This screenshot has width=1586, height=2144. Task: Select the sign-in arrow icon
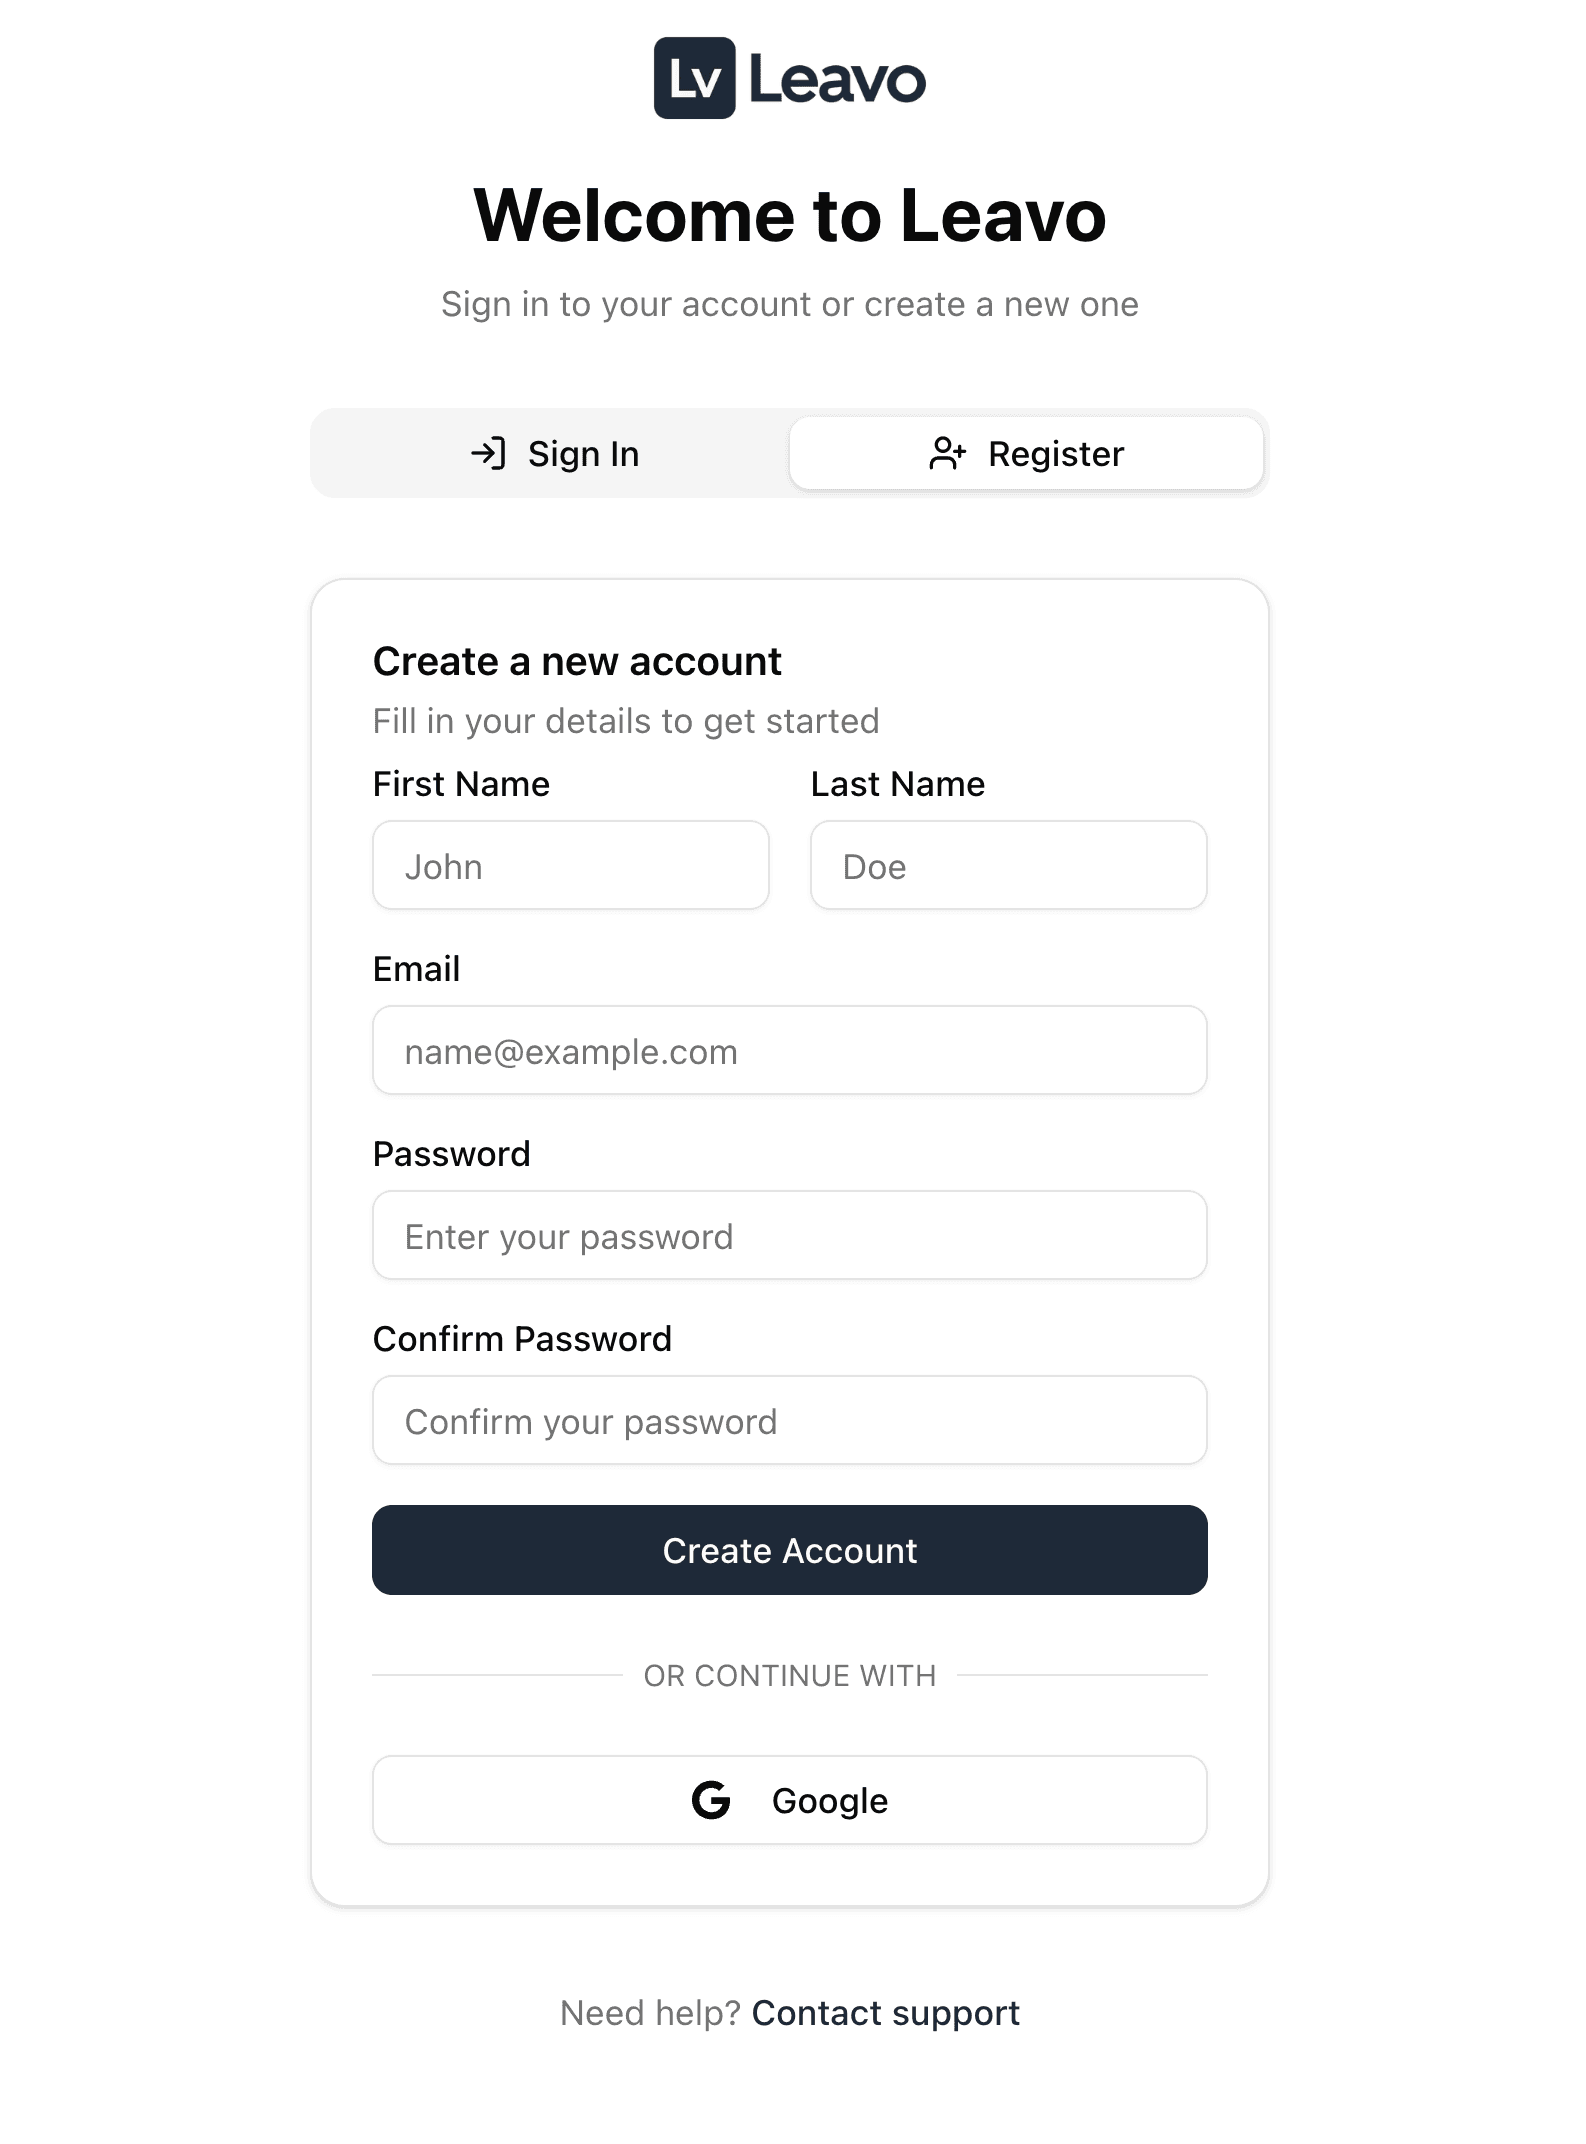491,453
